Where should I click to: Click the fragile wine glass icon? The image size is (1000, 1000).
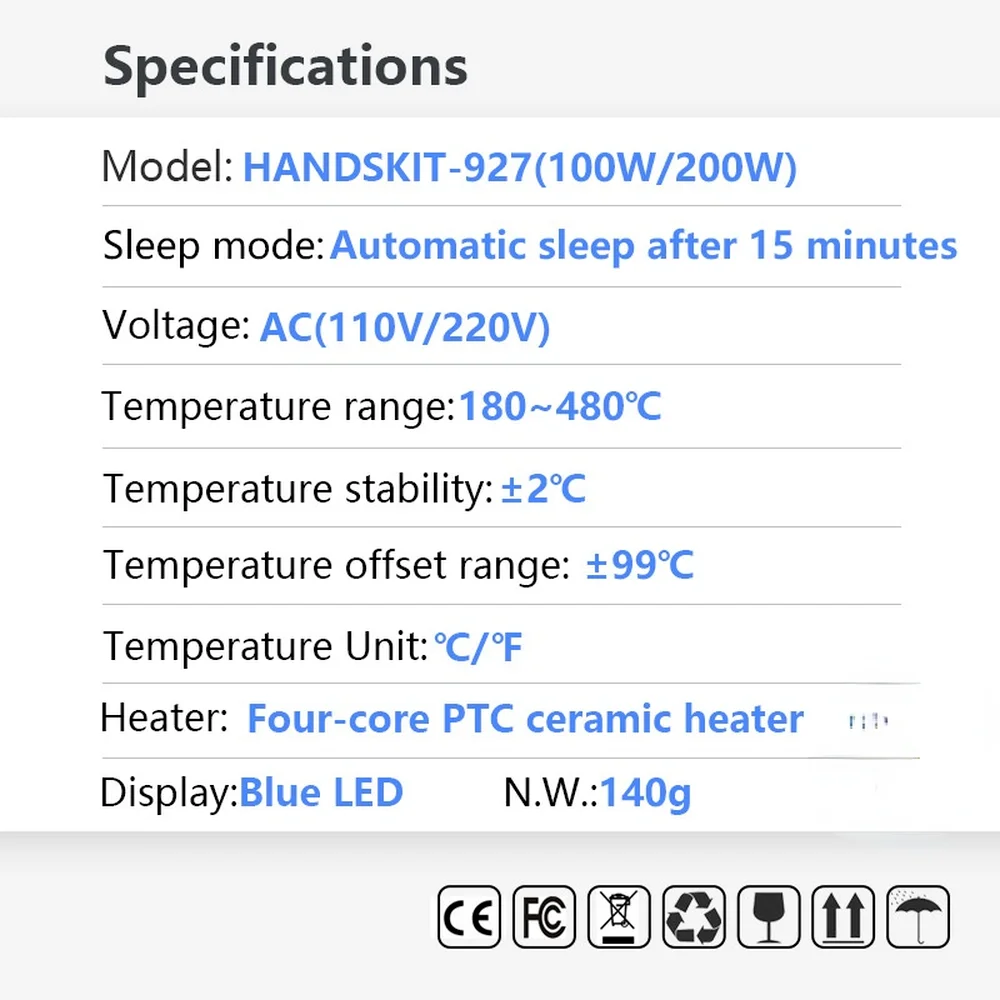pyautogui.click(x=768, y=916)
